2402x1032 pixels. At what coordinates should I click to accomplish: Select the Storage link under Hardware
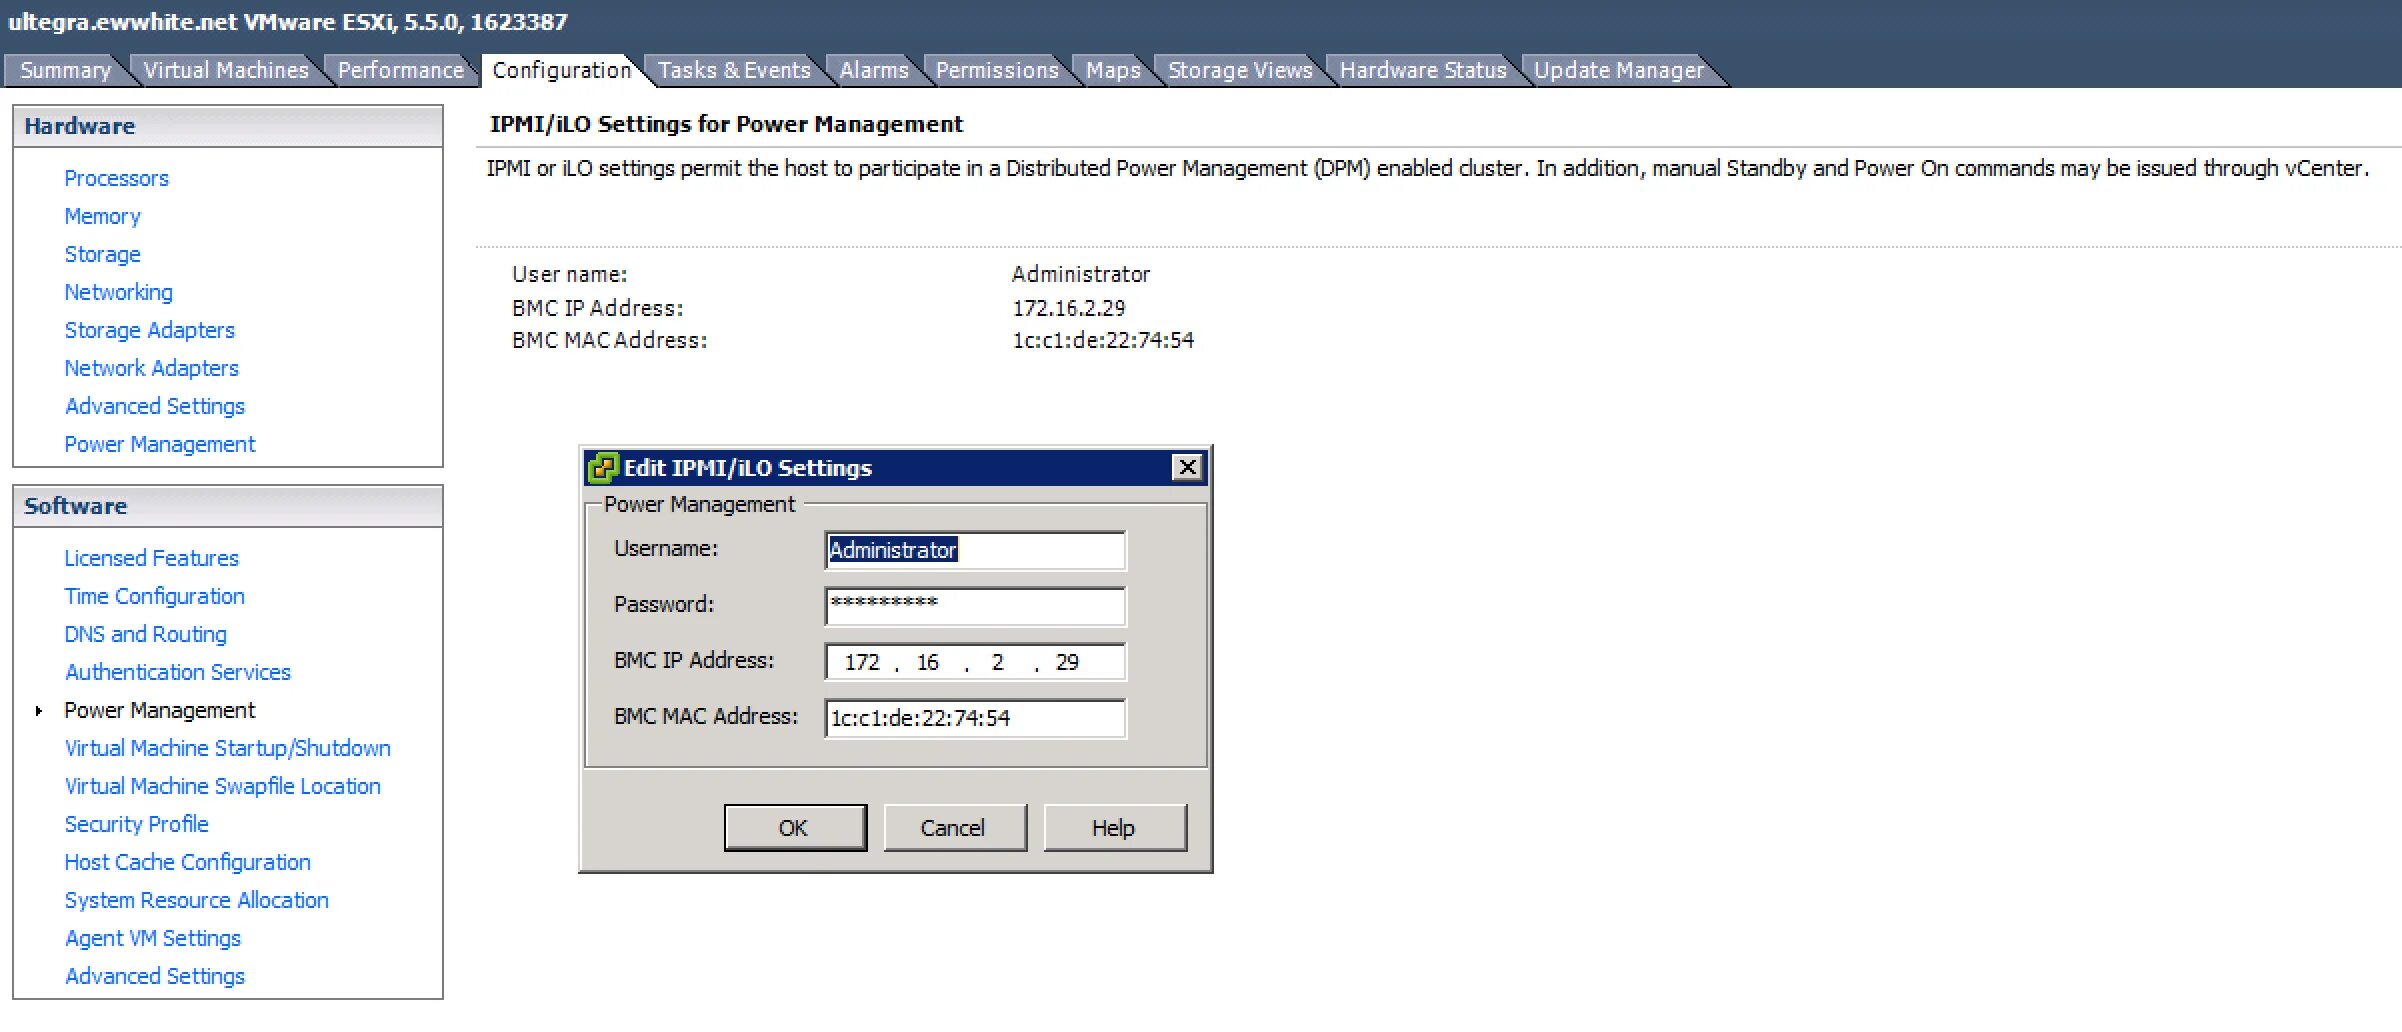click(x=103, y=254)
